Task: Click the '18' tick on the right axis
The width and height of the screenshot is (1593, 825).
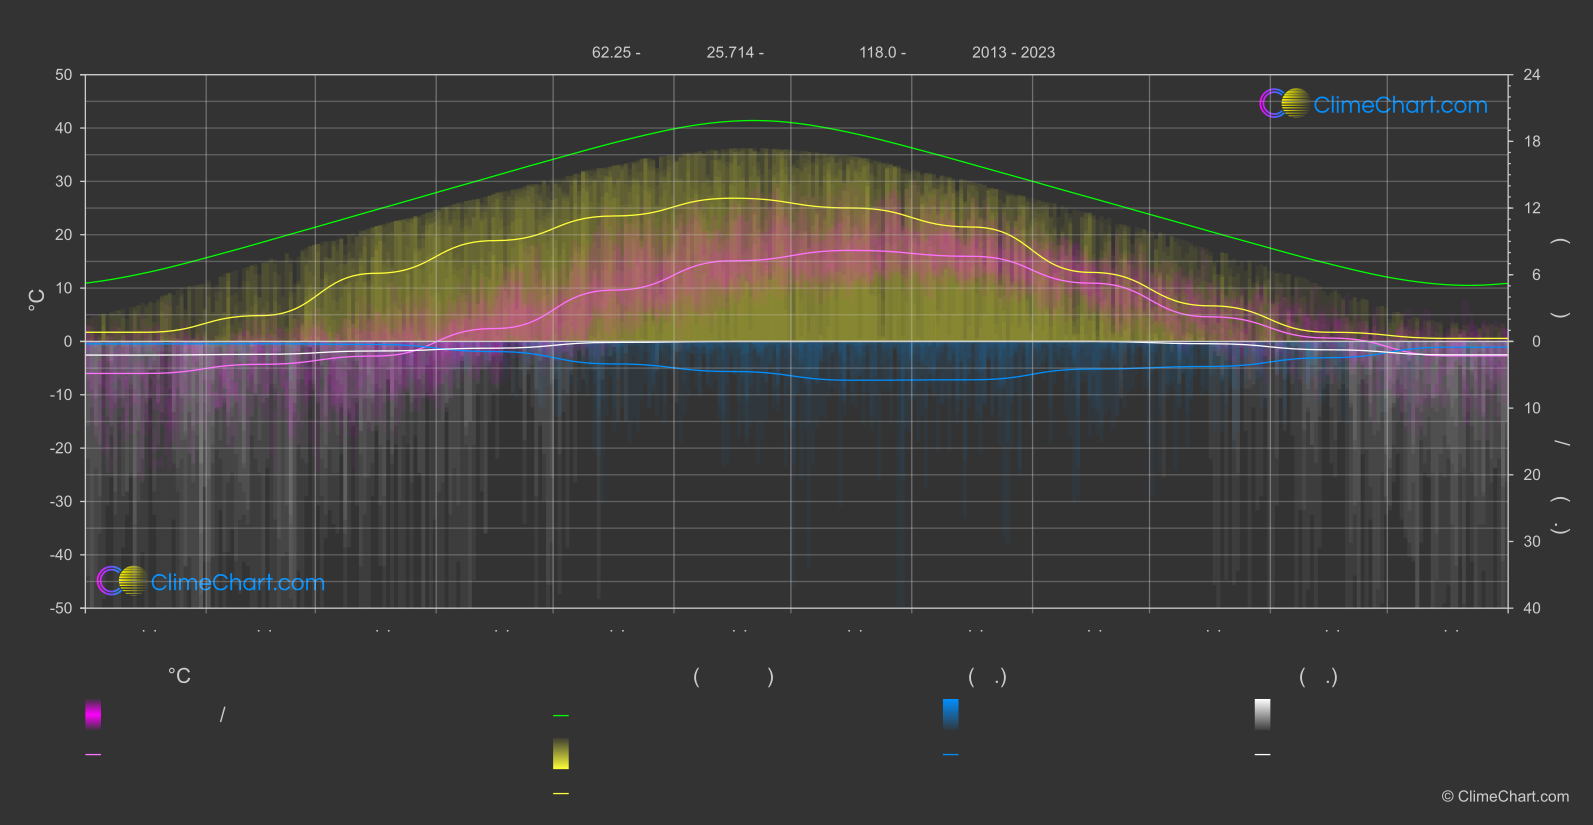Action: (1532, 142)
